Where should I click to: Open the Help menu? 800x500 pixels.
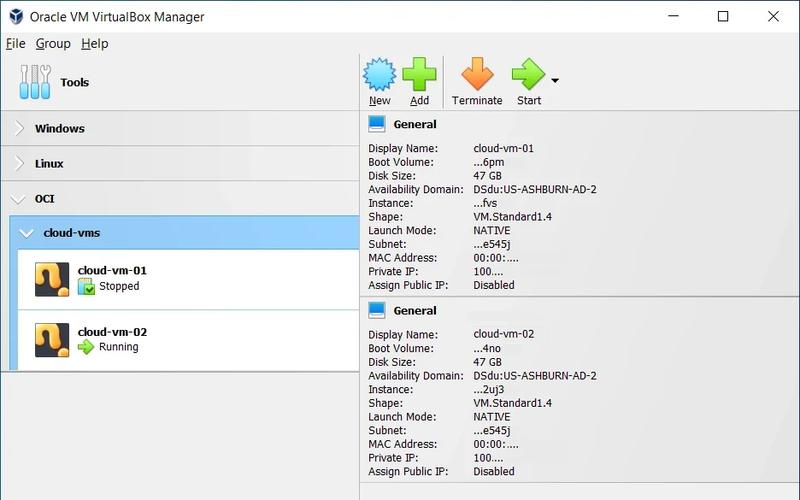(x=94, y=44)
